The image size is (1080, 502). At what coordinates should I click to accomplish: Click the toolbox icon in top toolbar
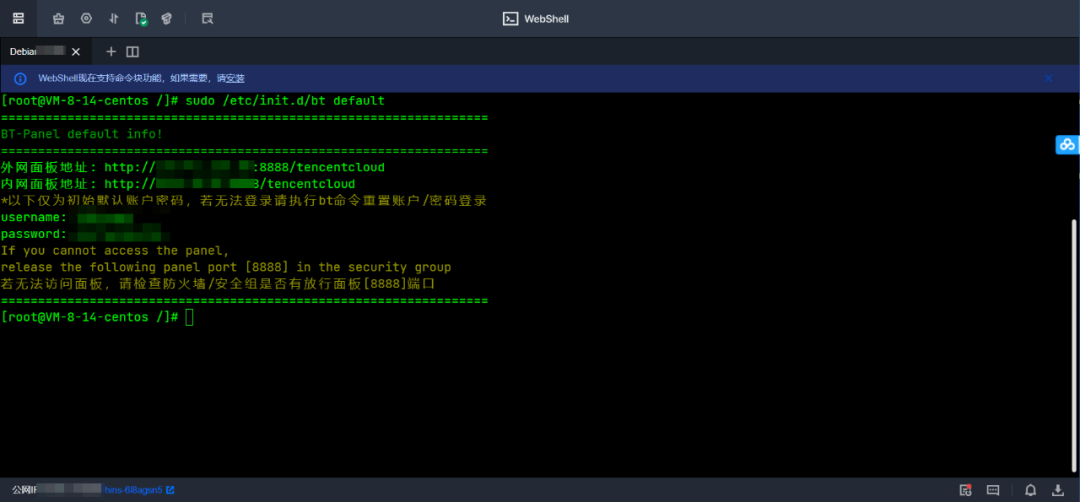(59, 19)
